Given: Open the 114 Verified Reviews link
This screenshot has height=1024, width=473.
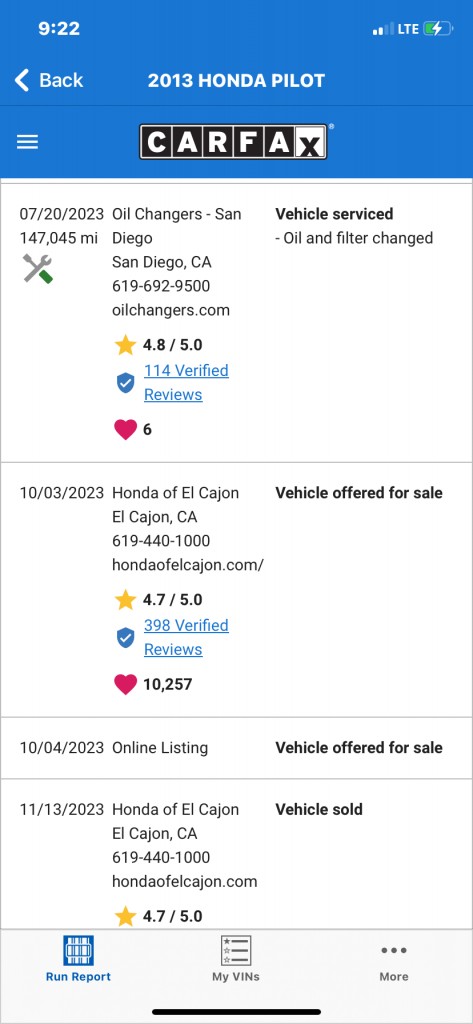Looking at the screenshot, I should click(x=186, y=383).
